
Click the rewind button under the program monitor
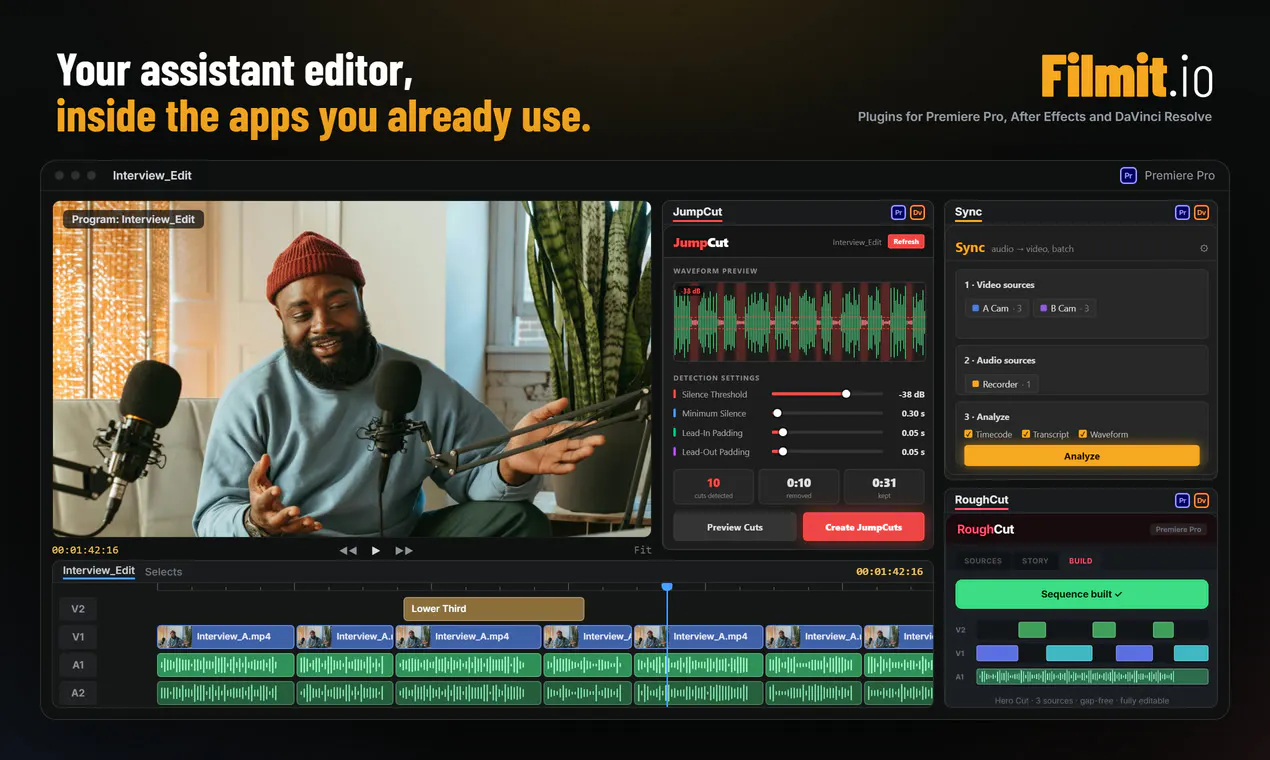coord(348,550)
